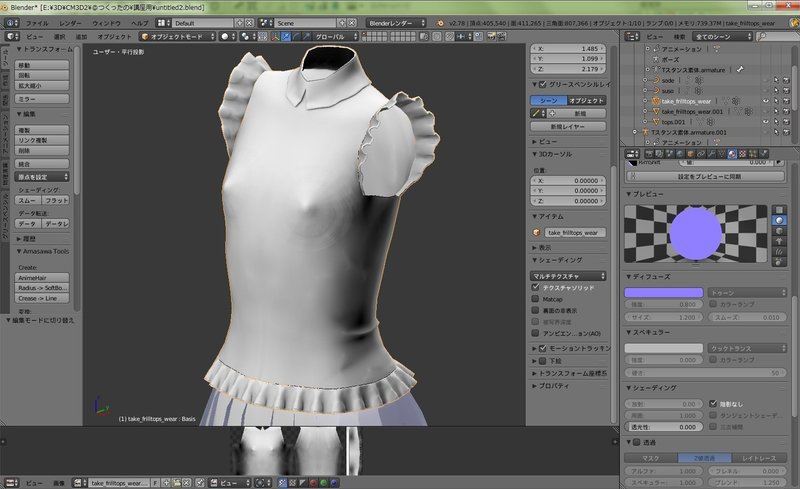Toggle selectability arrow of sode
The image size is (800, 489).
(x=776, y=80)
